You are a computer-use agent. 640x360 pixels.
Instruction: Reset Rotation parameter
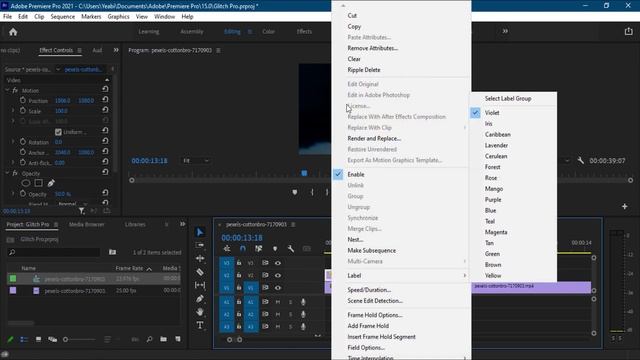tap(105, 141)
